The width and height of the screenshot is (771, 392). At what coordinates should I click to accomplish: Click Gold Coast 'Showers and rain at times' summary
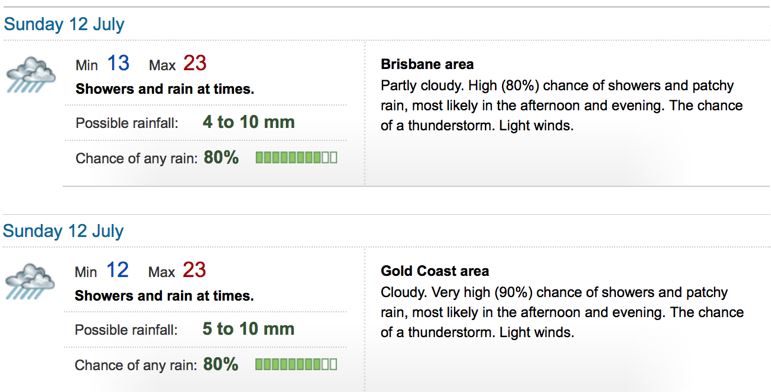click(x=164, y=296)
